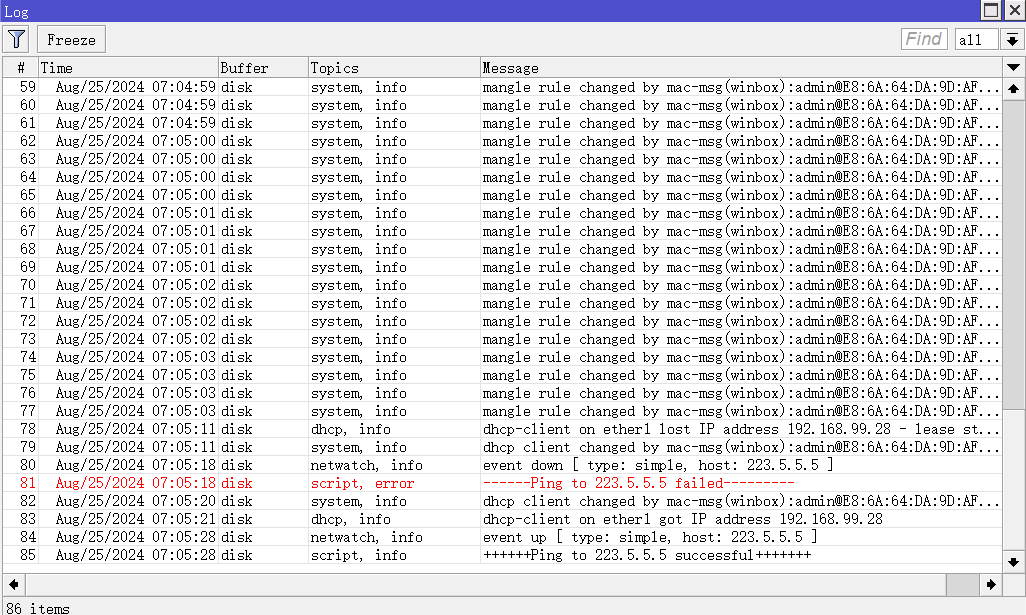1026x615 pixels.
Task: Click the Buffer column header
Action: (263, 68)
